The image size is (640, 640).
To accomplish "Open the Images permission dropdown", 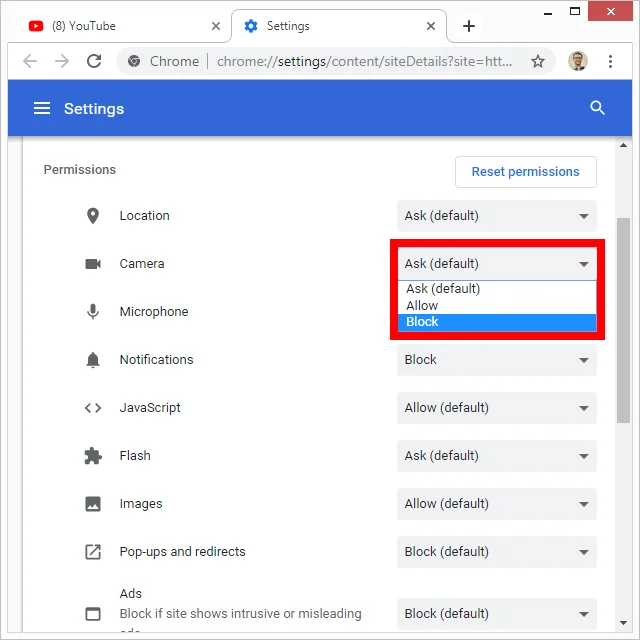I will pos(497,504).
